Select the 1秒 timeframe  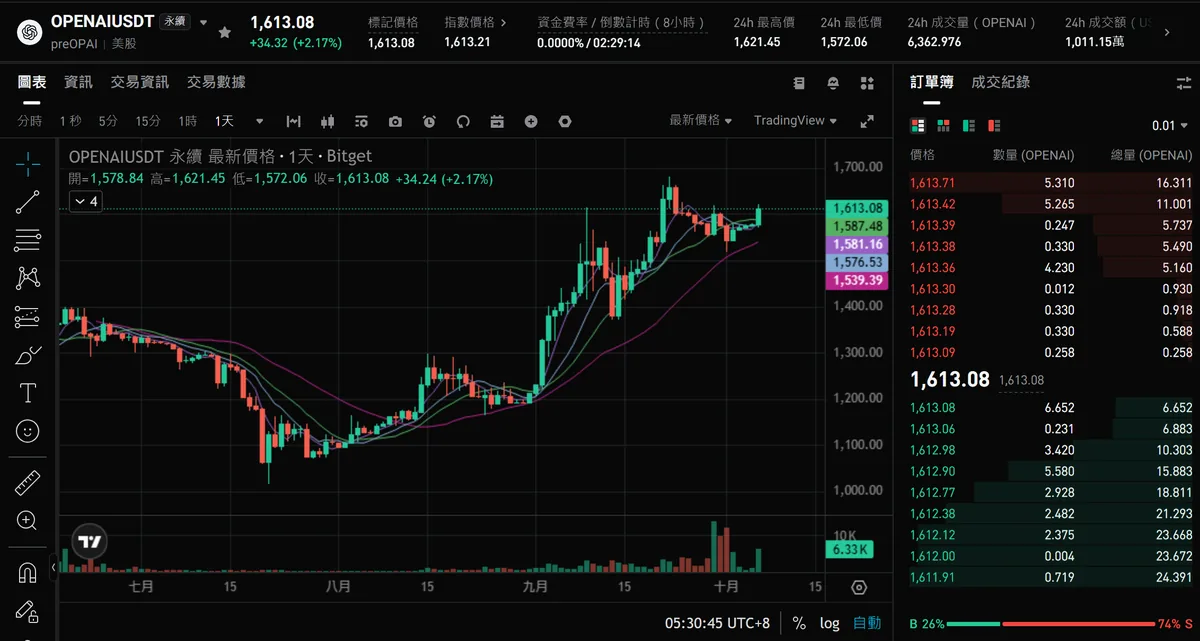[x=70, y=121]
